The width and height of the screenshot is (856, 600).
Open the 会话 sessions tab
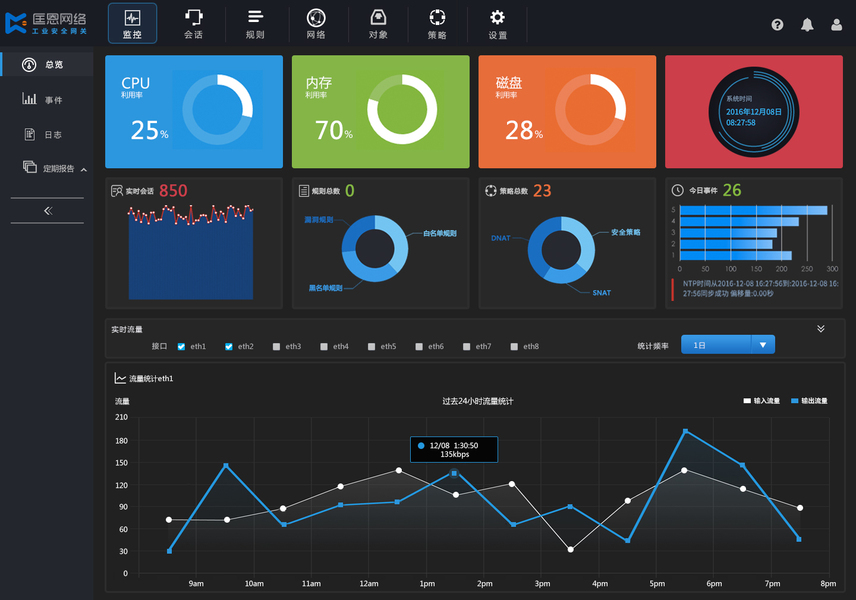coord(193,23)
